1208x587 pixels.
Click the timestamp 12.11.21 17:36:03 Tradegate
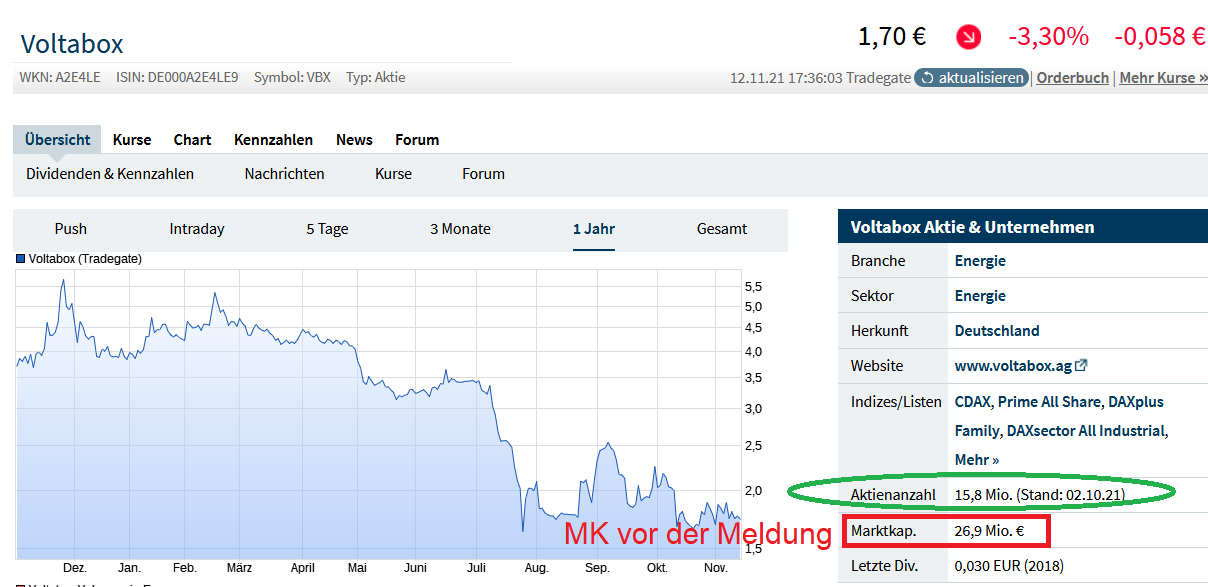820,77
